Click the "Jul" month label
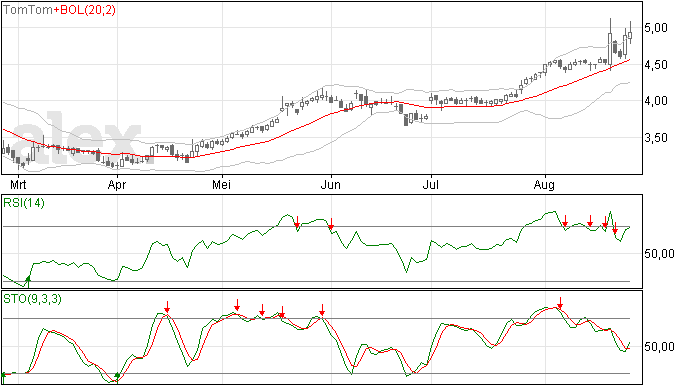The height and width of the screenshot is (387, 690). tap(430, 184)
